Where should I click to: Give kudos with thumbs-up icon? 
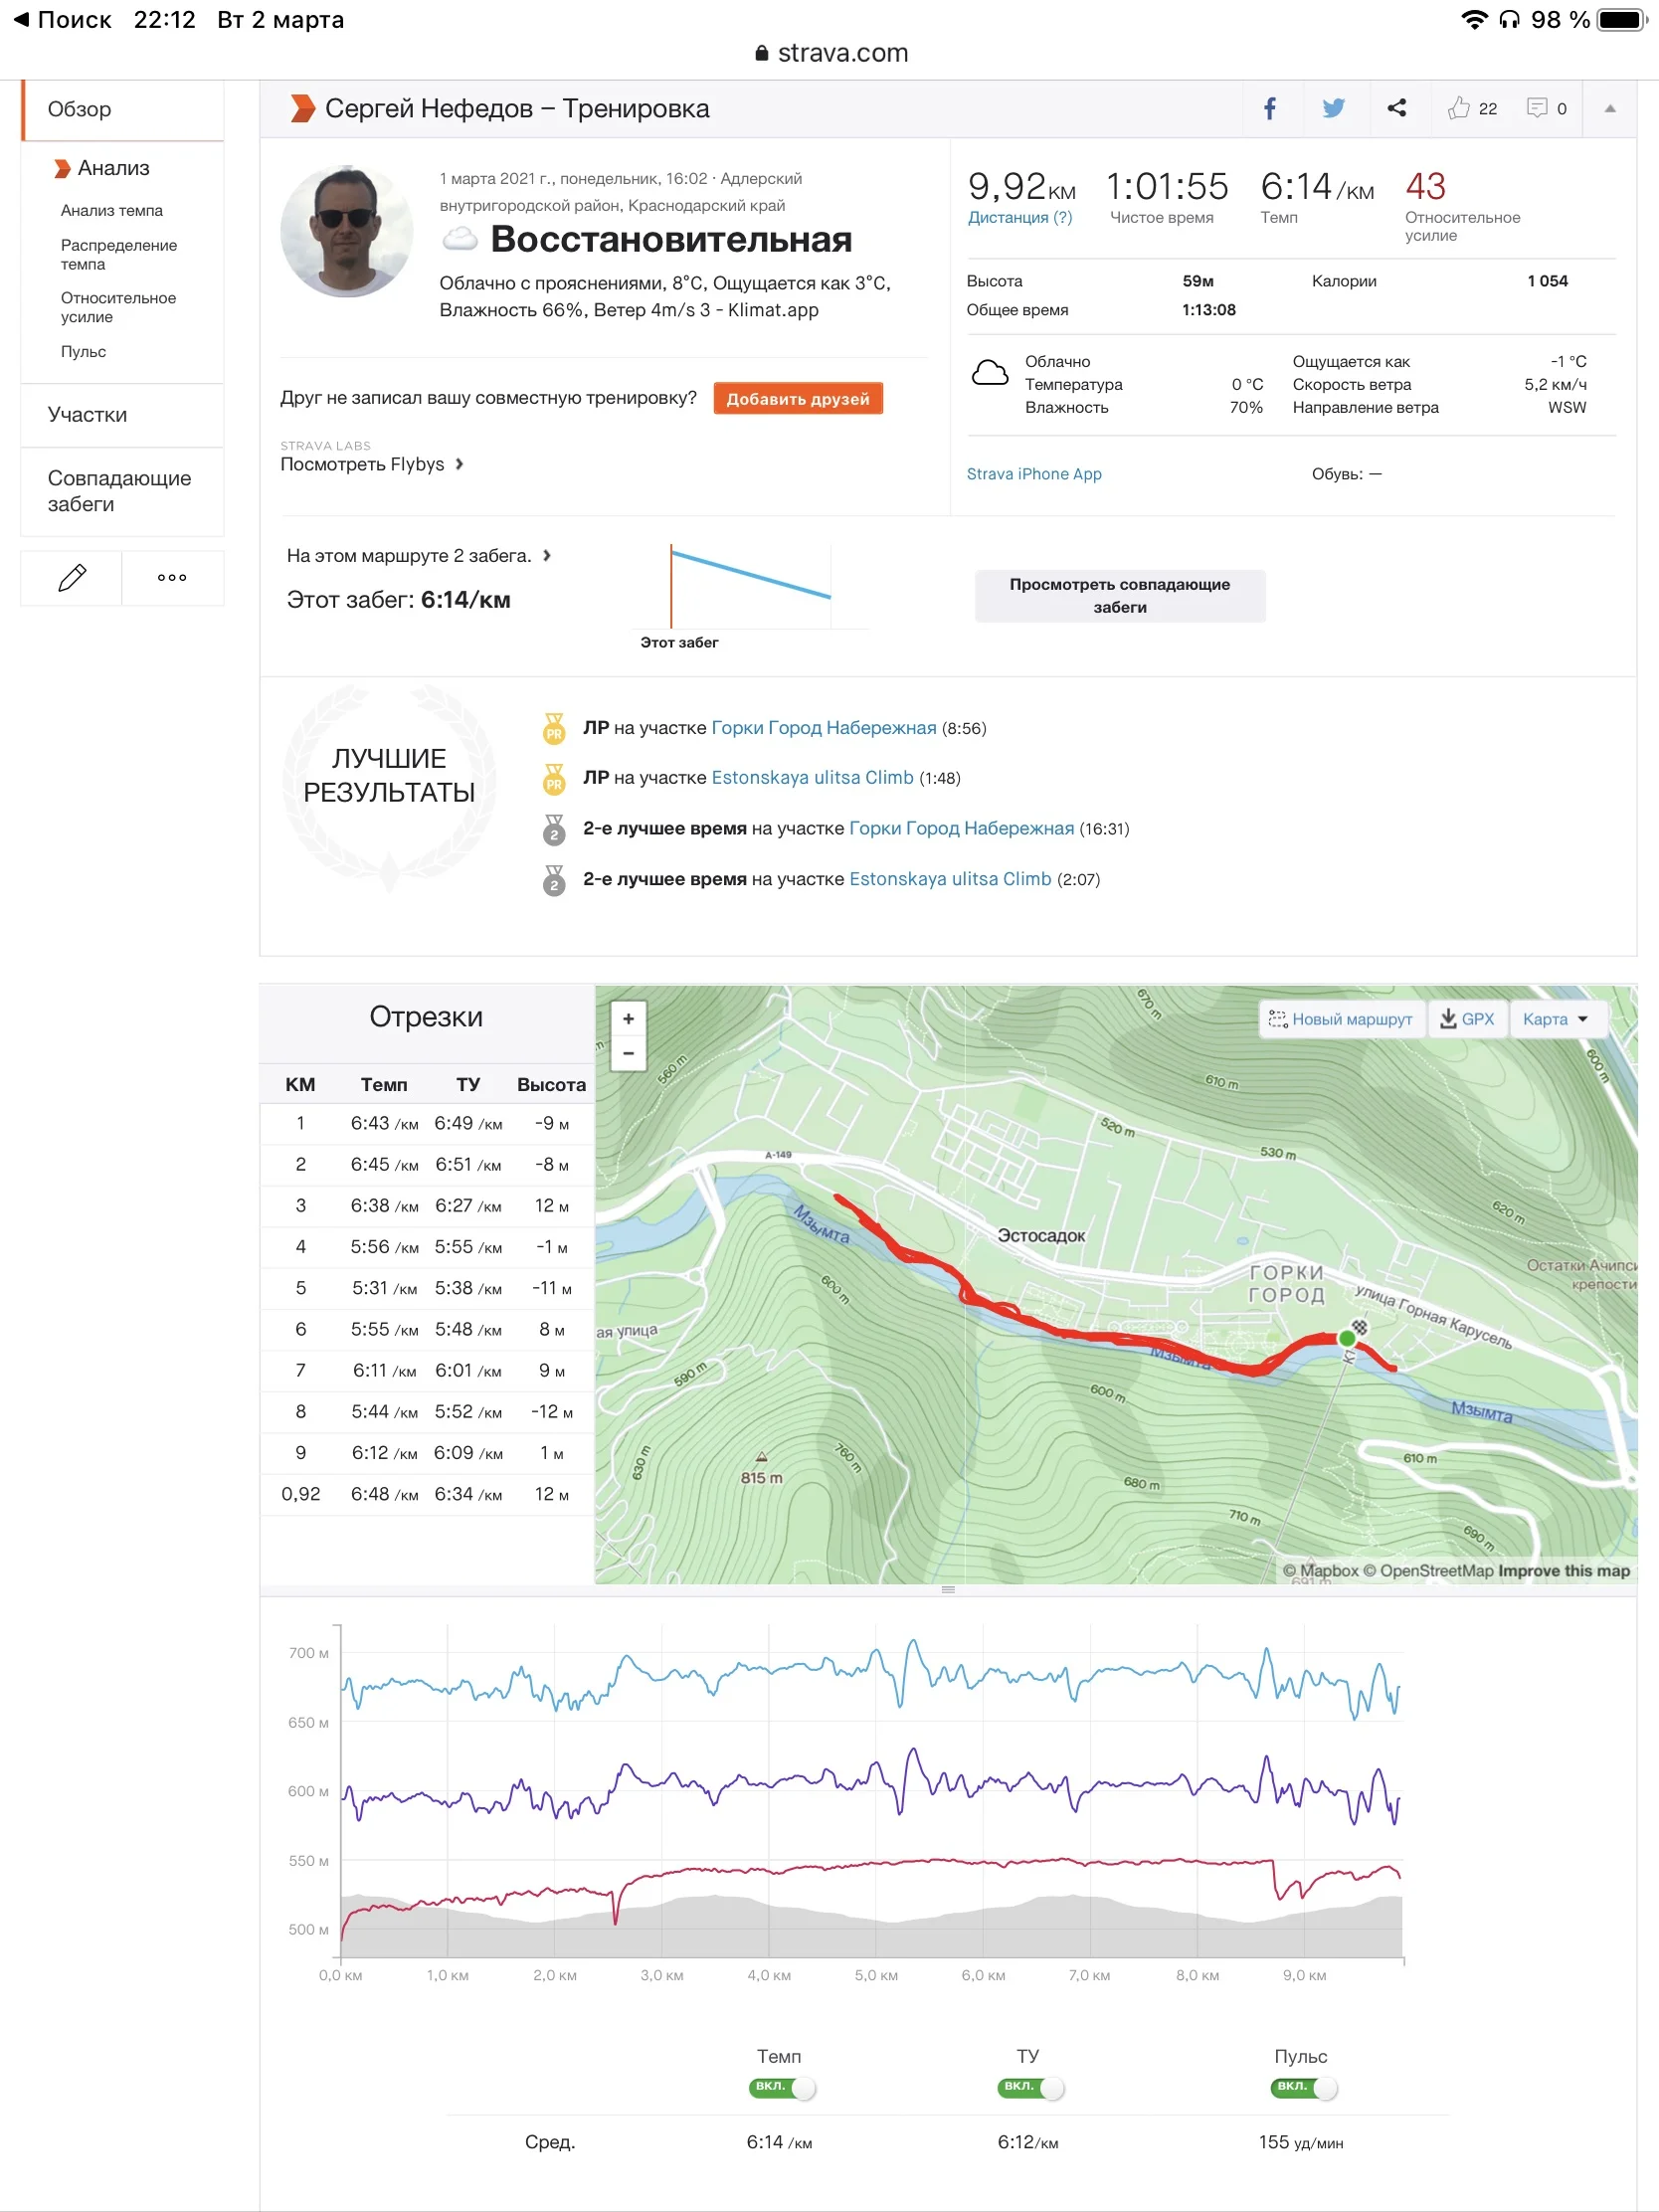click(1459, 108)
